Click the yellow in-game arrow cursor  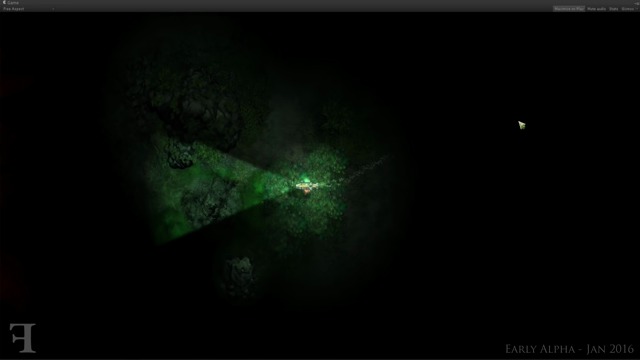point(522,125)
